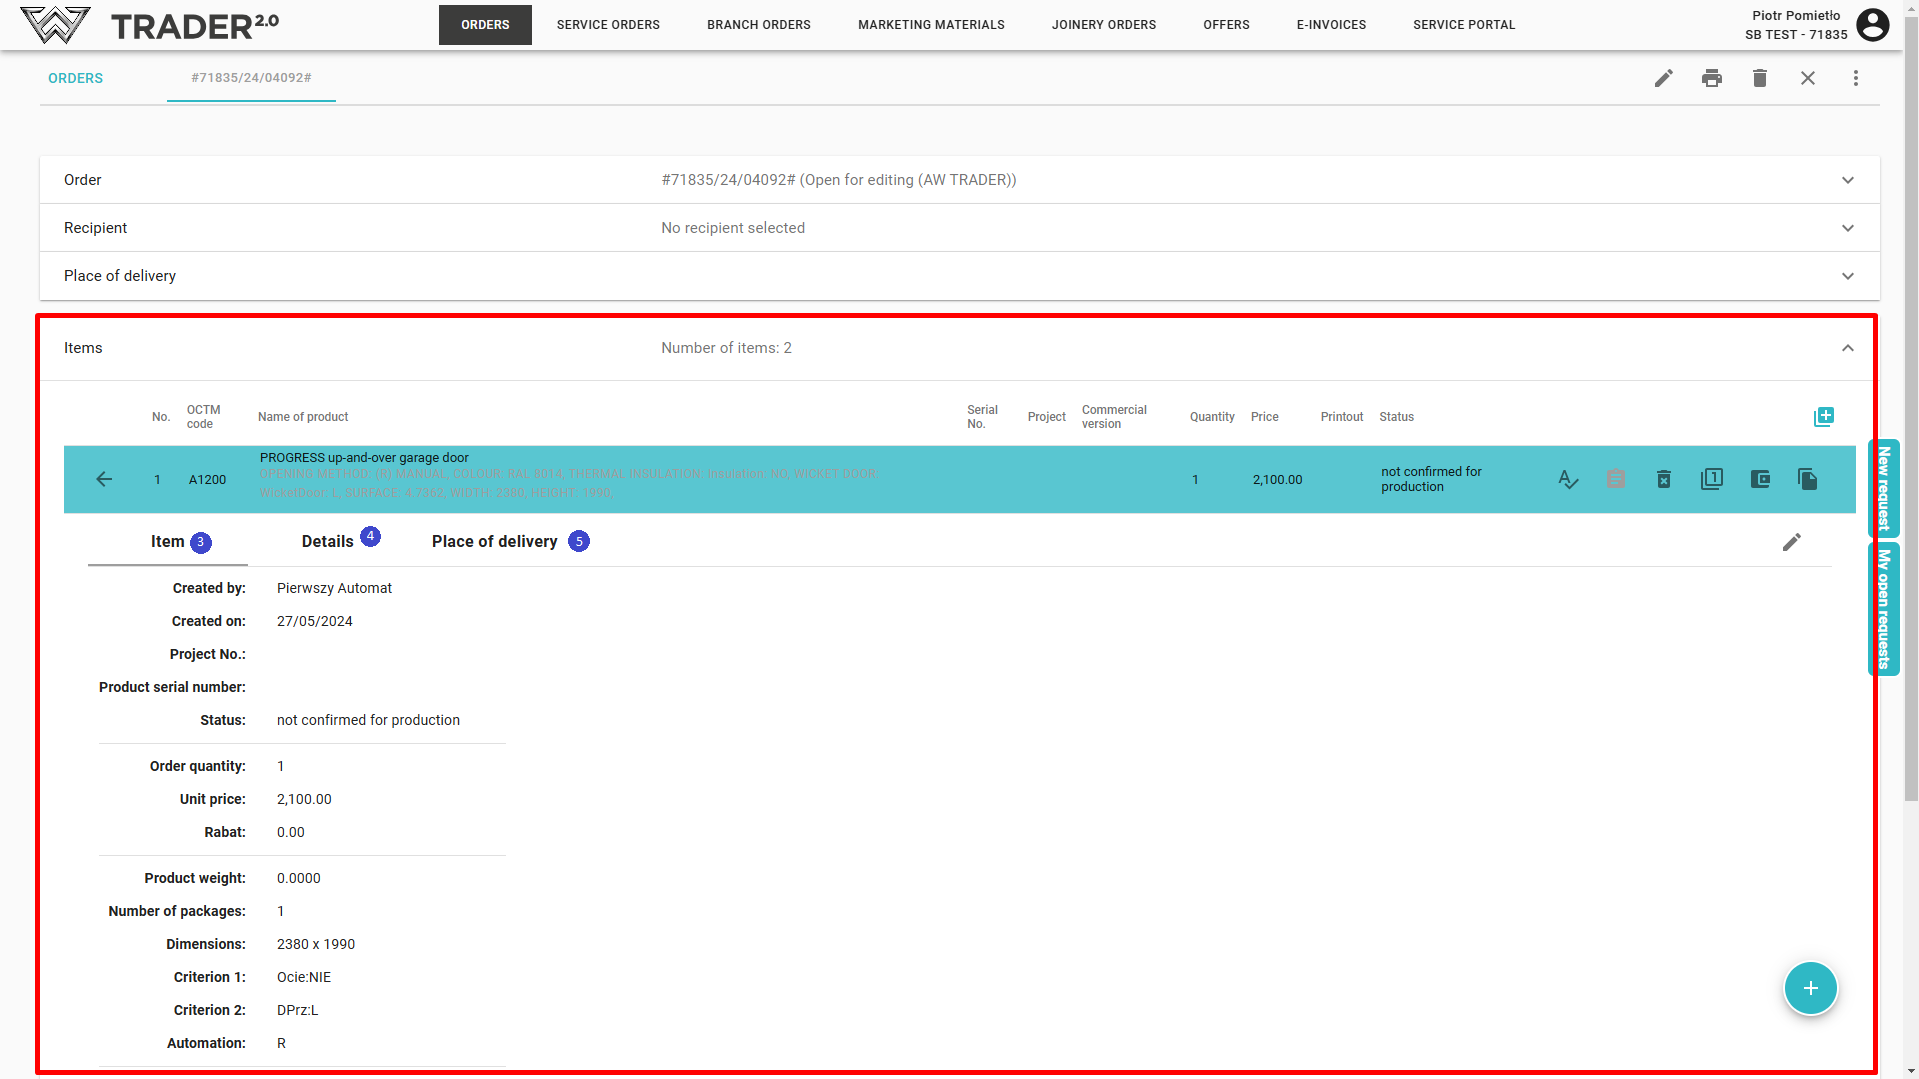This screenshot has width=1919, height=1079.
Task: Click add-to-collection icon above the items table
Action: pos(1823,417)
